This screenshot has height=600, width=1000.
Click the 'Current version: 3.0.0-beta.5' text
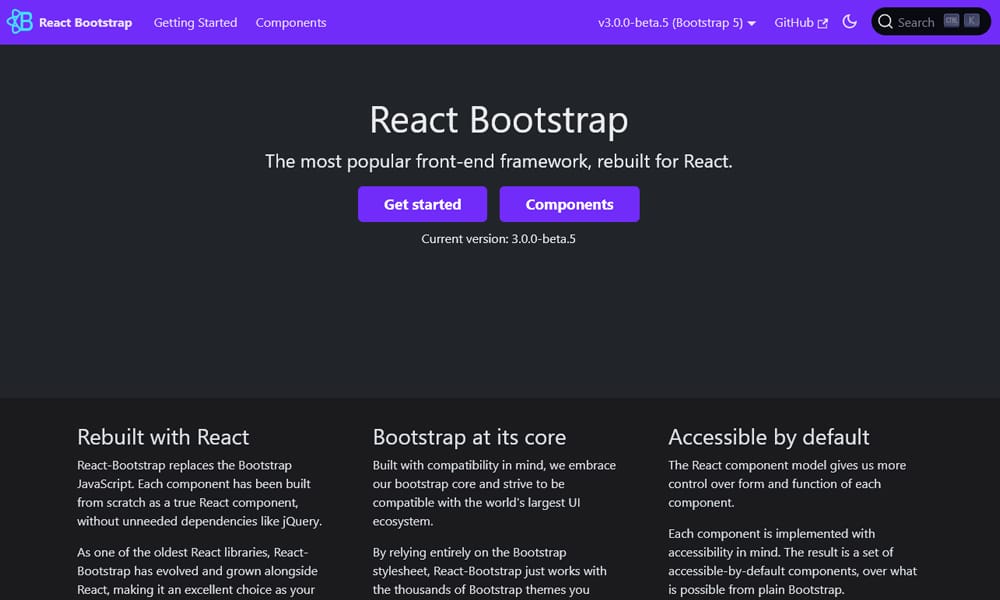click(498, 238)
